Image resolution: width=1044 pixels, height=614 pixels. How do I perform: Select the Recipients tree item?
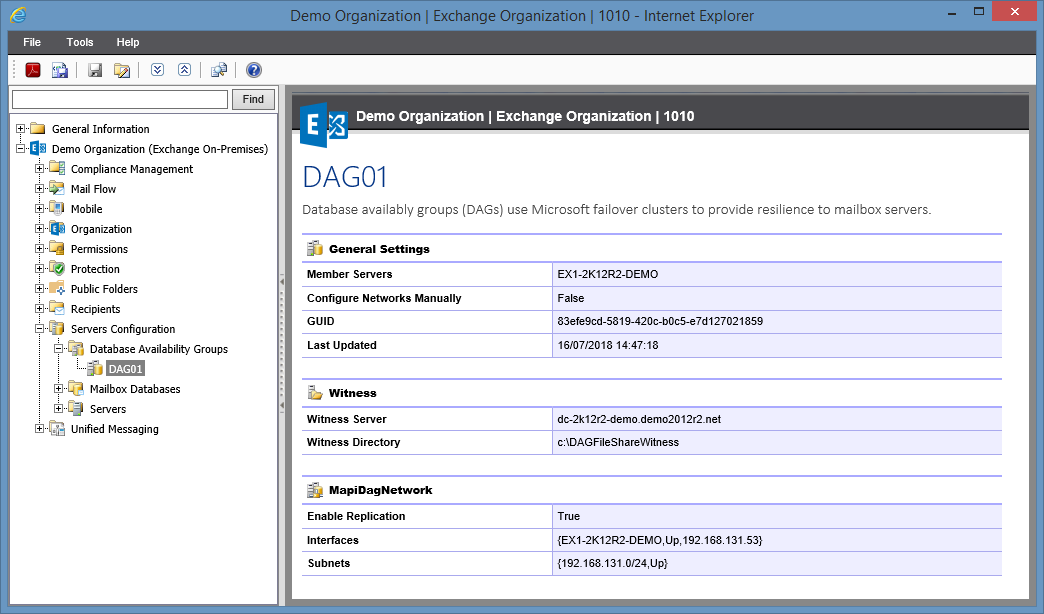[95, 309]
